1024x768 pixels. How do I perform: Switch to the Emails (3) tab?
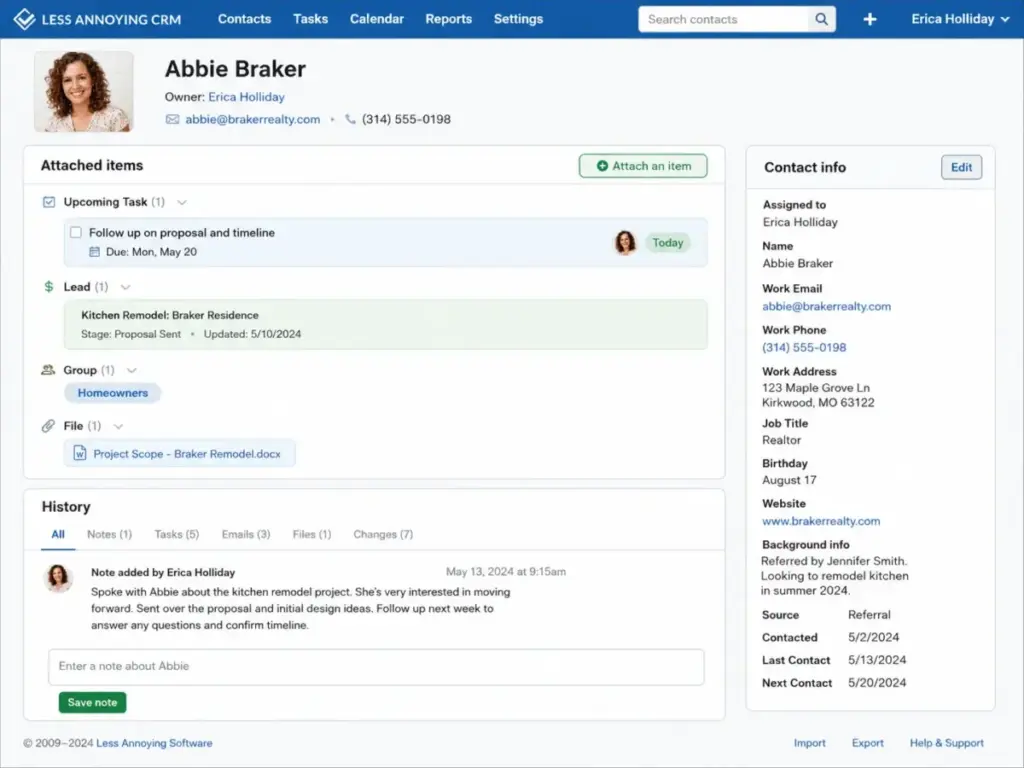coord(246,534)
